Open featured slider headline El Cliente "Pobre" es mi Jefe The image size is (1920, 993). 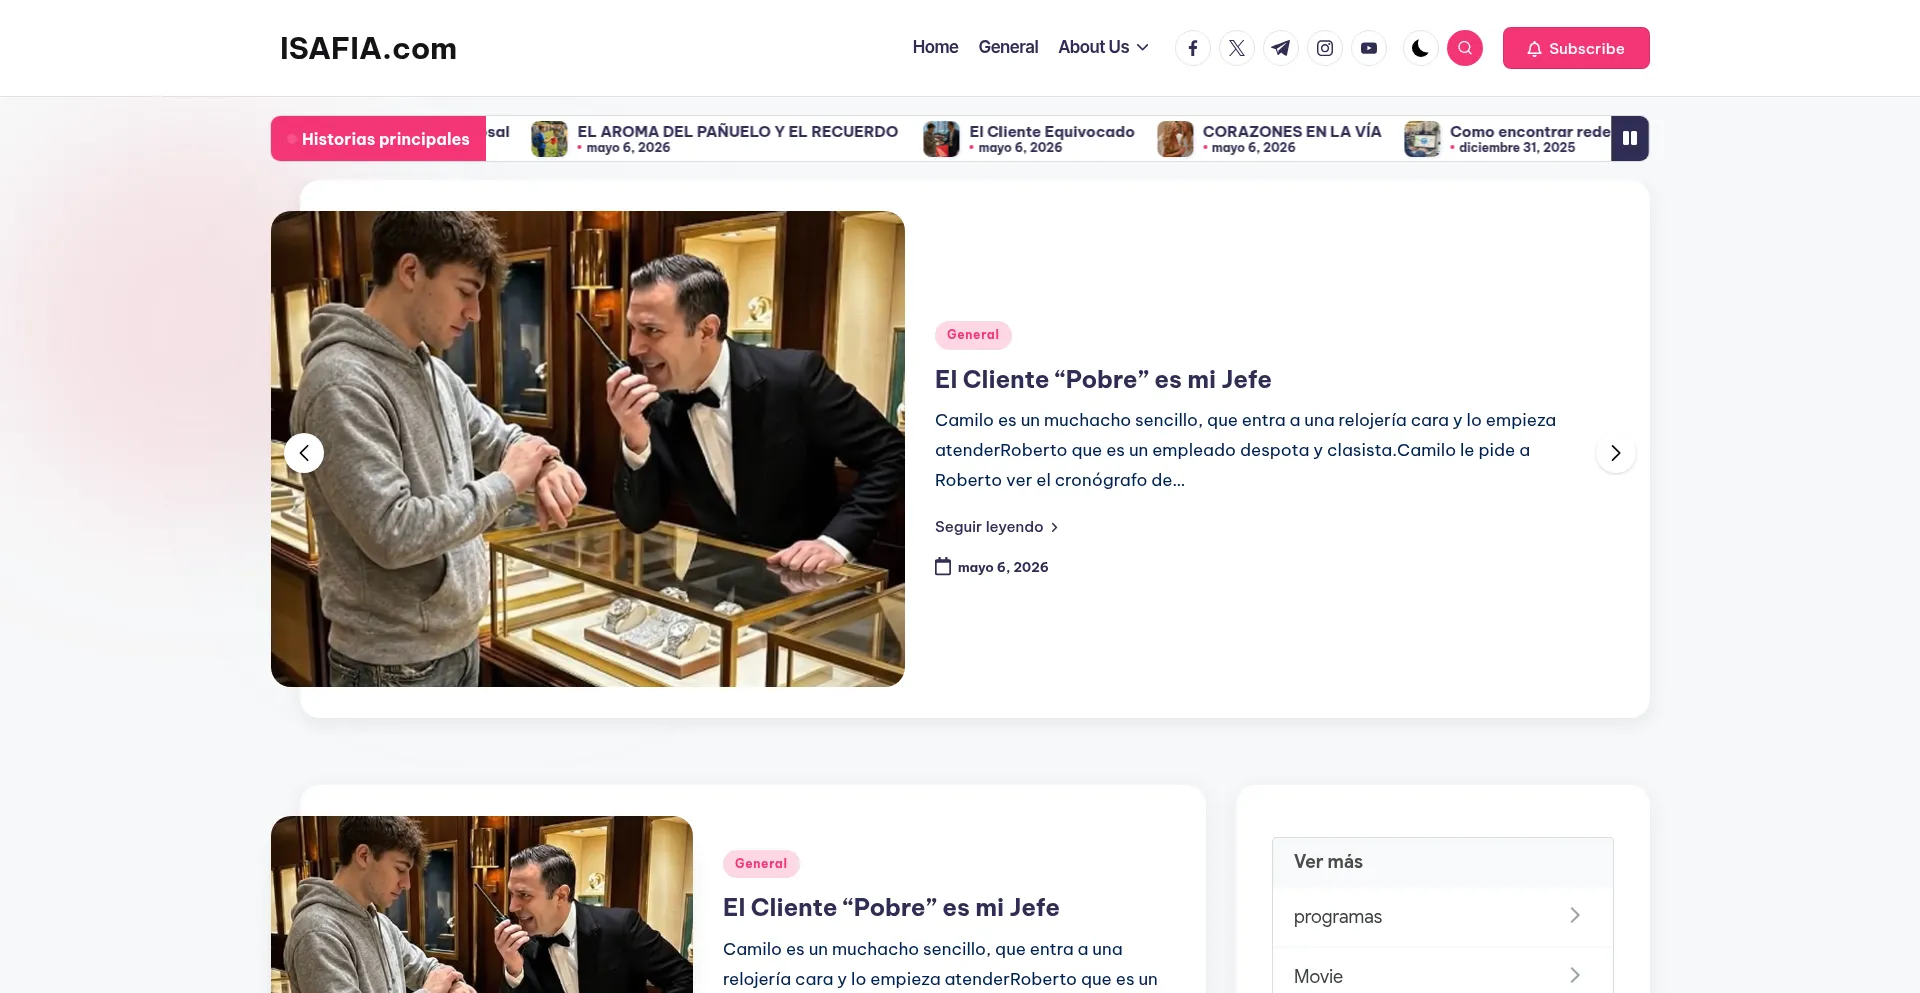coord(1103,380)
